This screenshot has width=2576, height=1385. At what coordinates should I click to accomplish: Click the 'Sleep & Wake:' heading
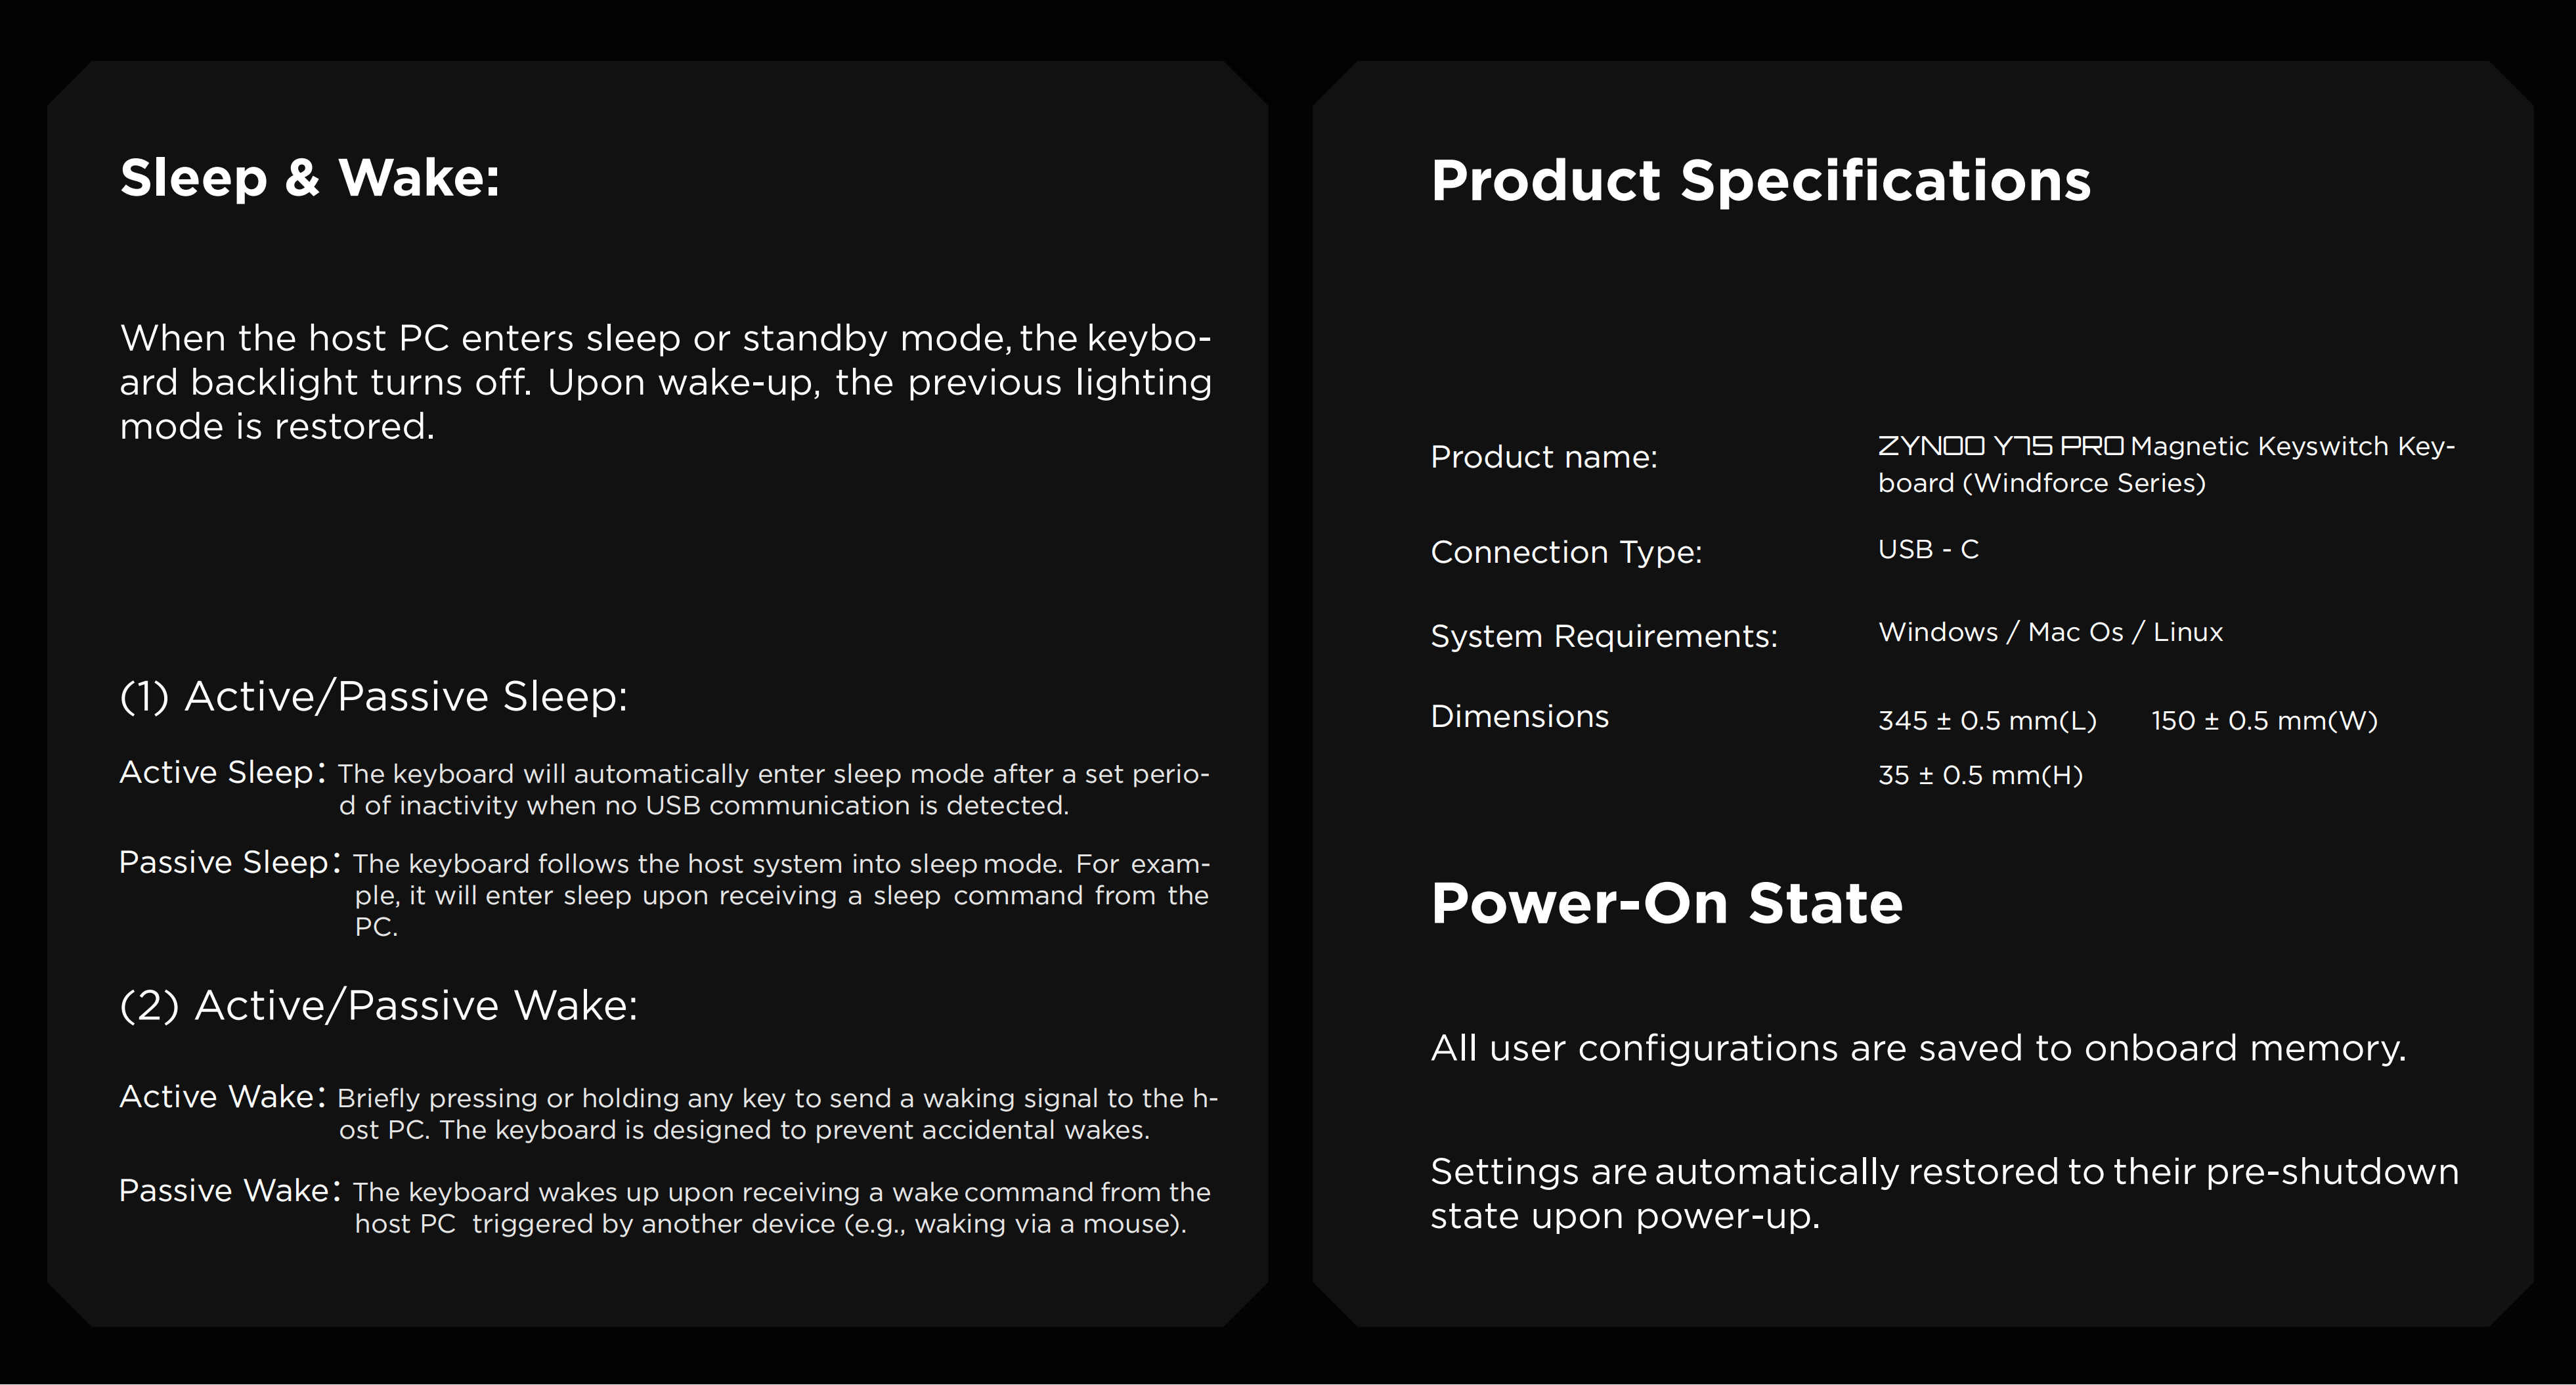pyautogui.click(x=309, y=179)
